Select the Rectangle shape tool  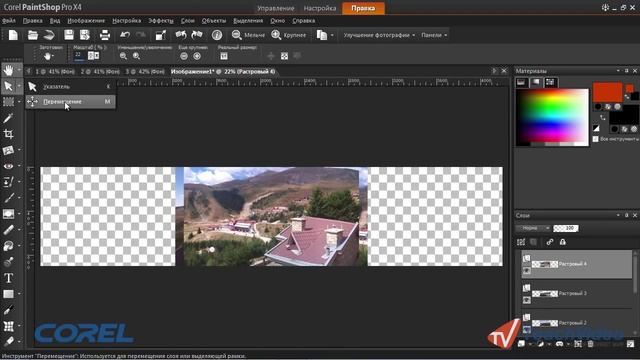[x=8, y=294]
